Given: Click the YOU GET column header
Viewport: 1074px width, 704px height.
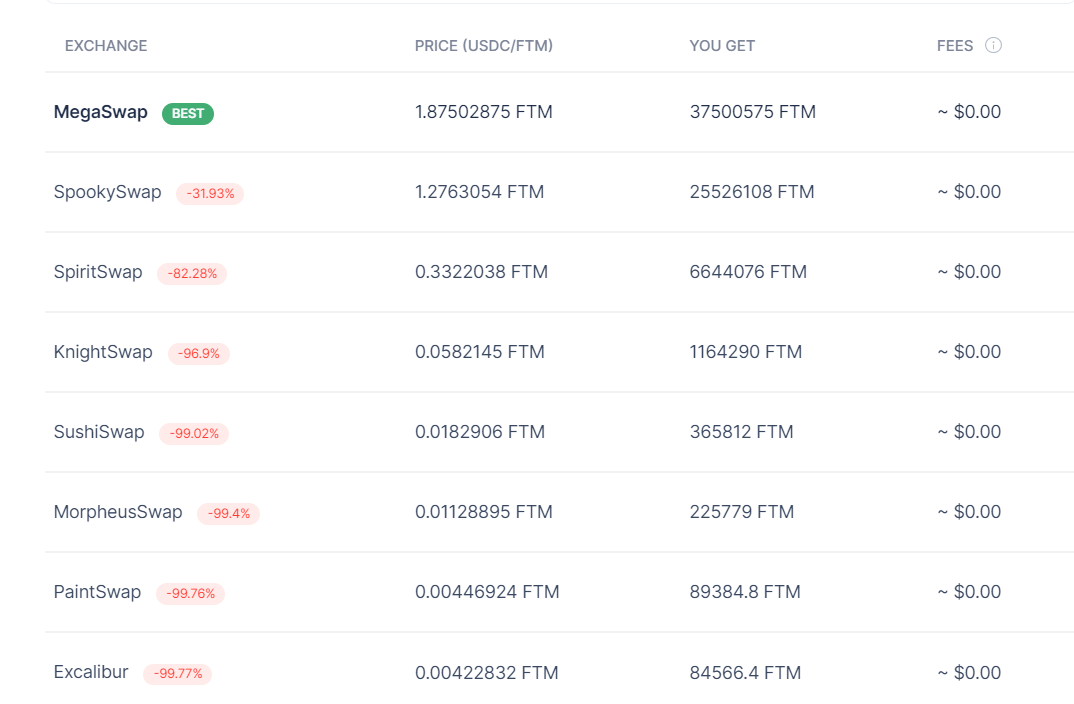Looking at the screenshot, I should point(722,46).
